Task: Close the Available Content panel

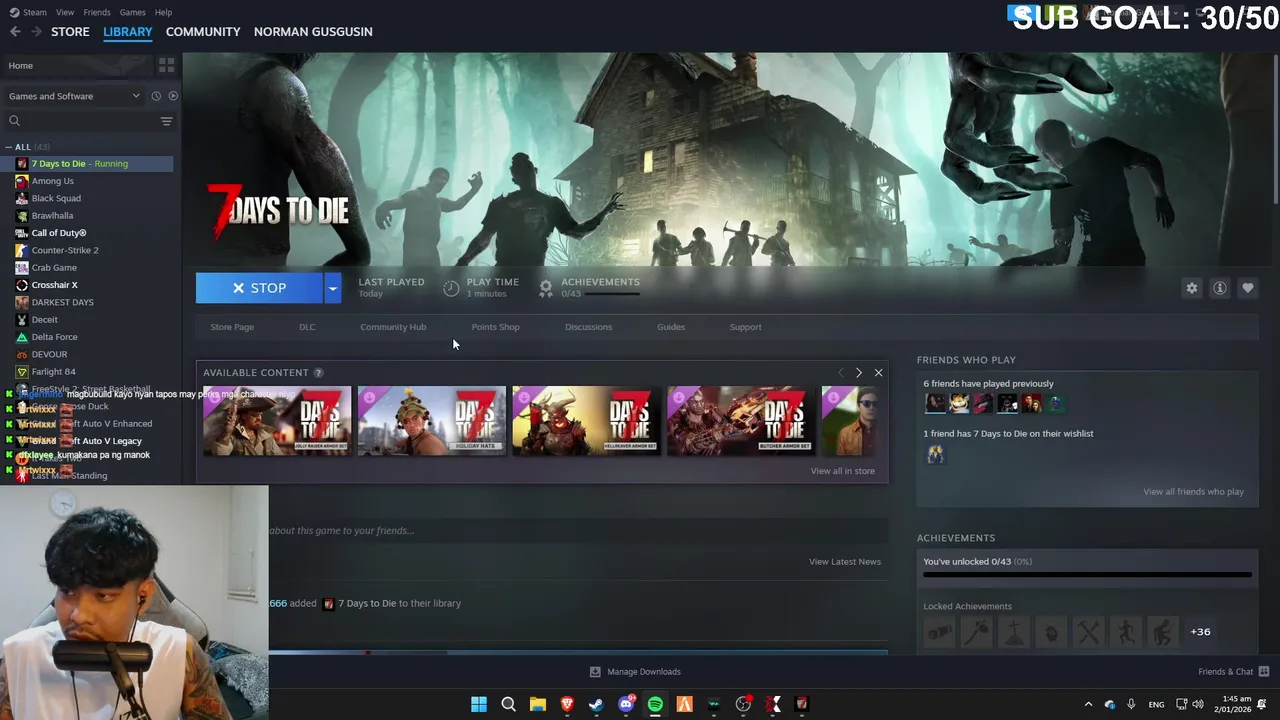Action: tap(878, 373)
